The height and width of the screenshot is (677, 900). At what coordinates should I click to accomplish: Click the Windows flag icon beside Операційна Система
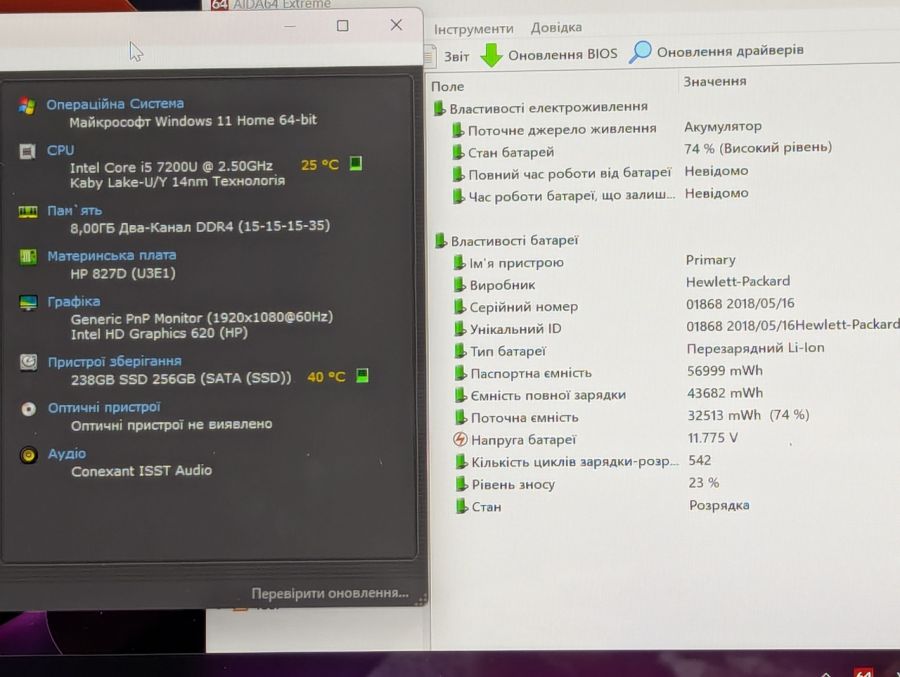[x=26, y=106]
